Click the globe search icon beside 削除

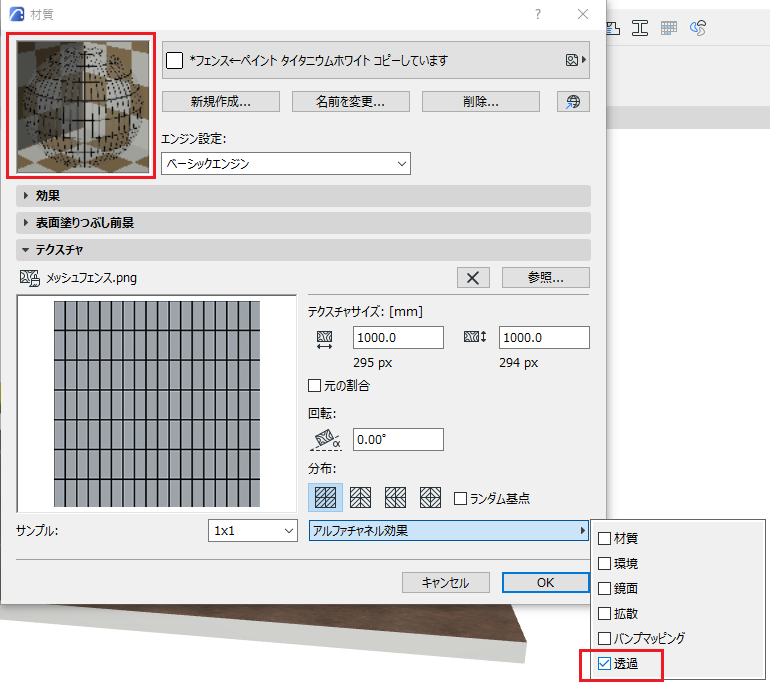[x=573, y=102]
